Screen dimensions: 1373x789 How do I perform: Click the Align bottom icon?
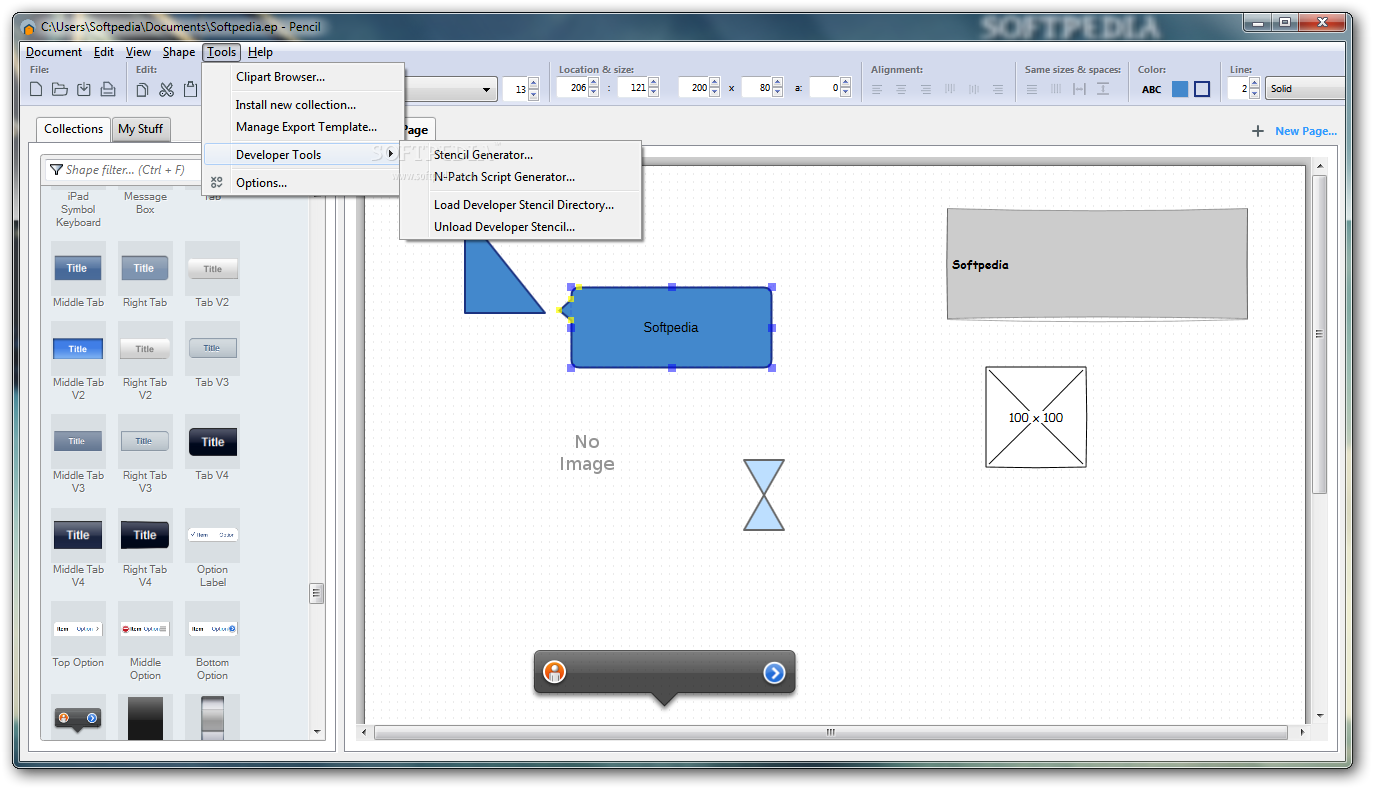pos(997,89)
